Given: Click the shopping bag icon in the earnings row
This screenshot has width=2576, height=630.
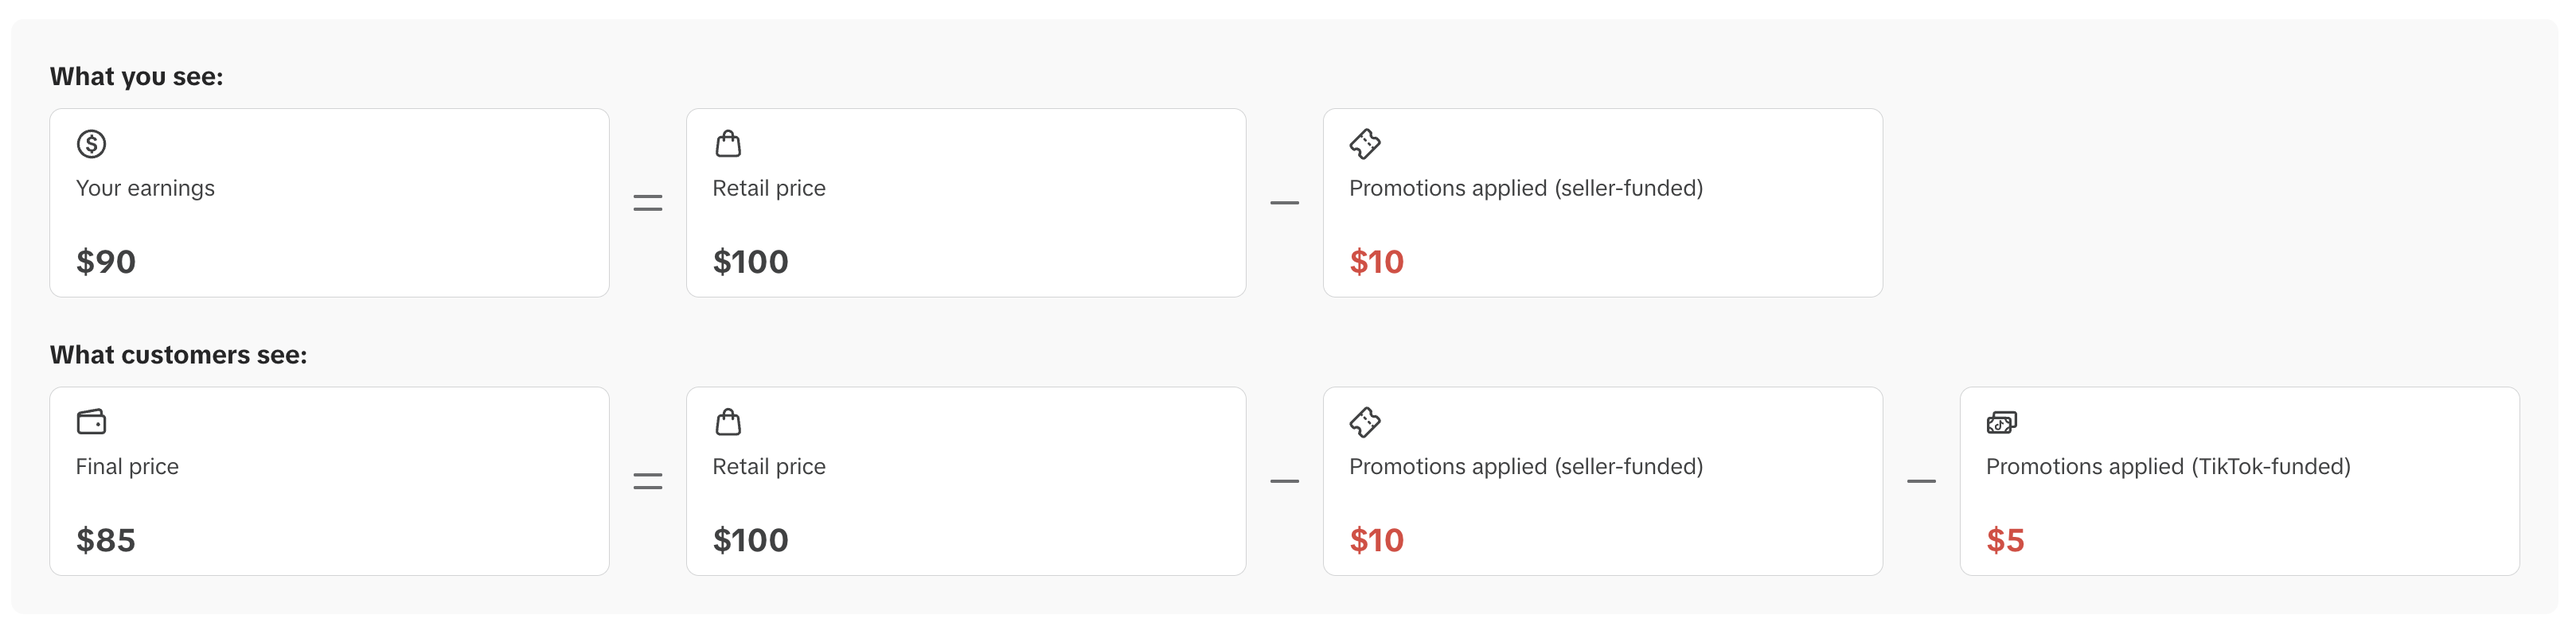Looking at the screenshot, I should (728, 144).
